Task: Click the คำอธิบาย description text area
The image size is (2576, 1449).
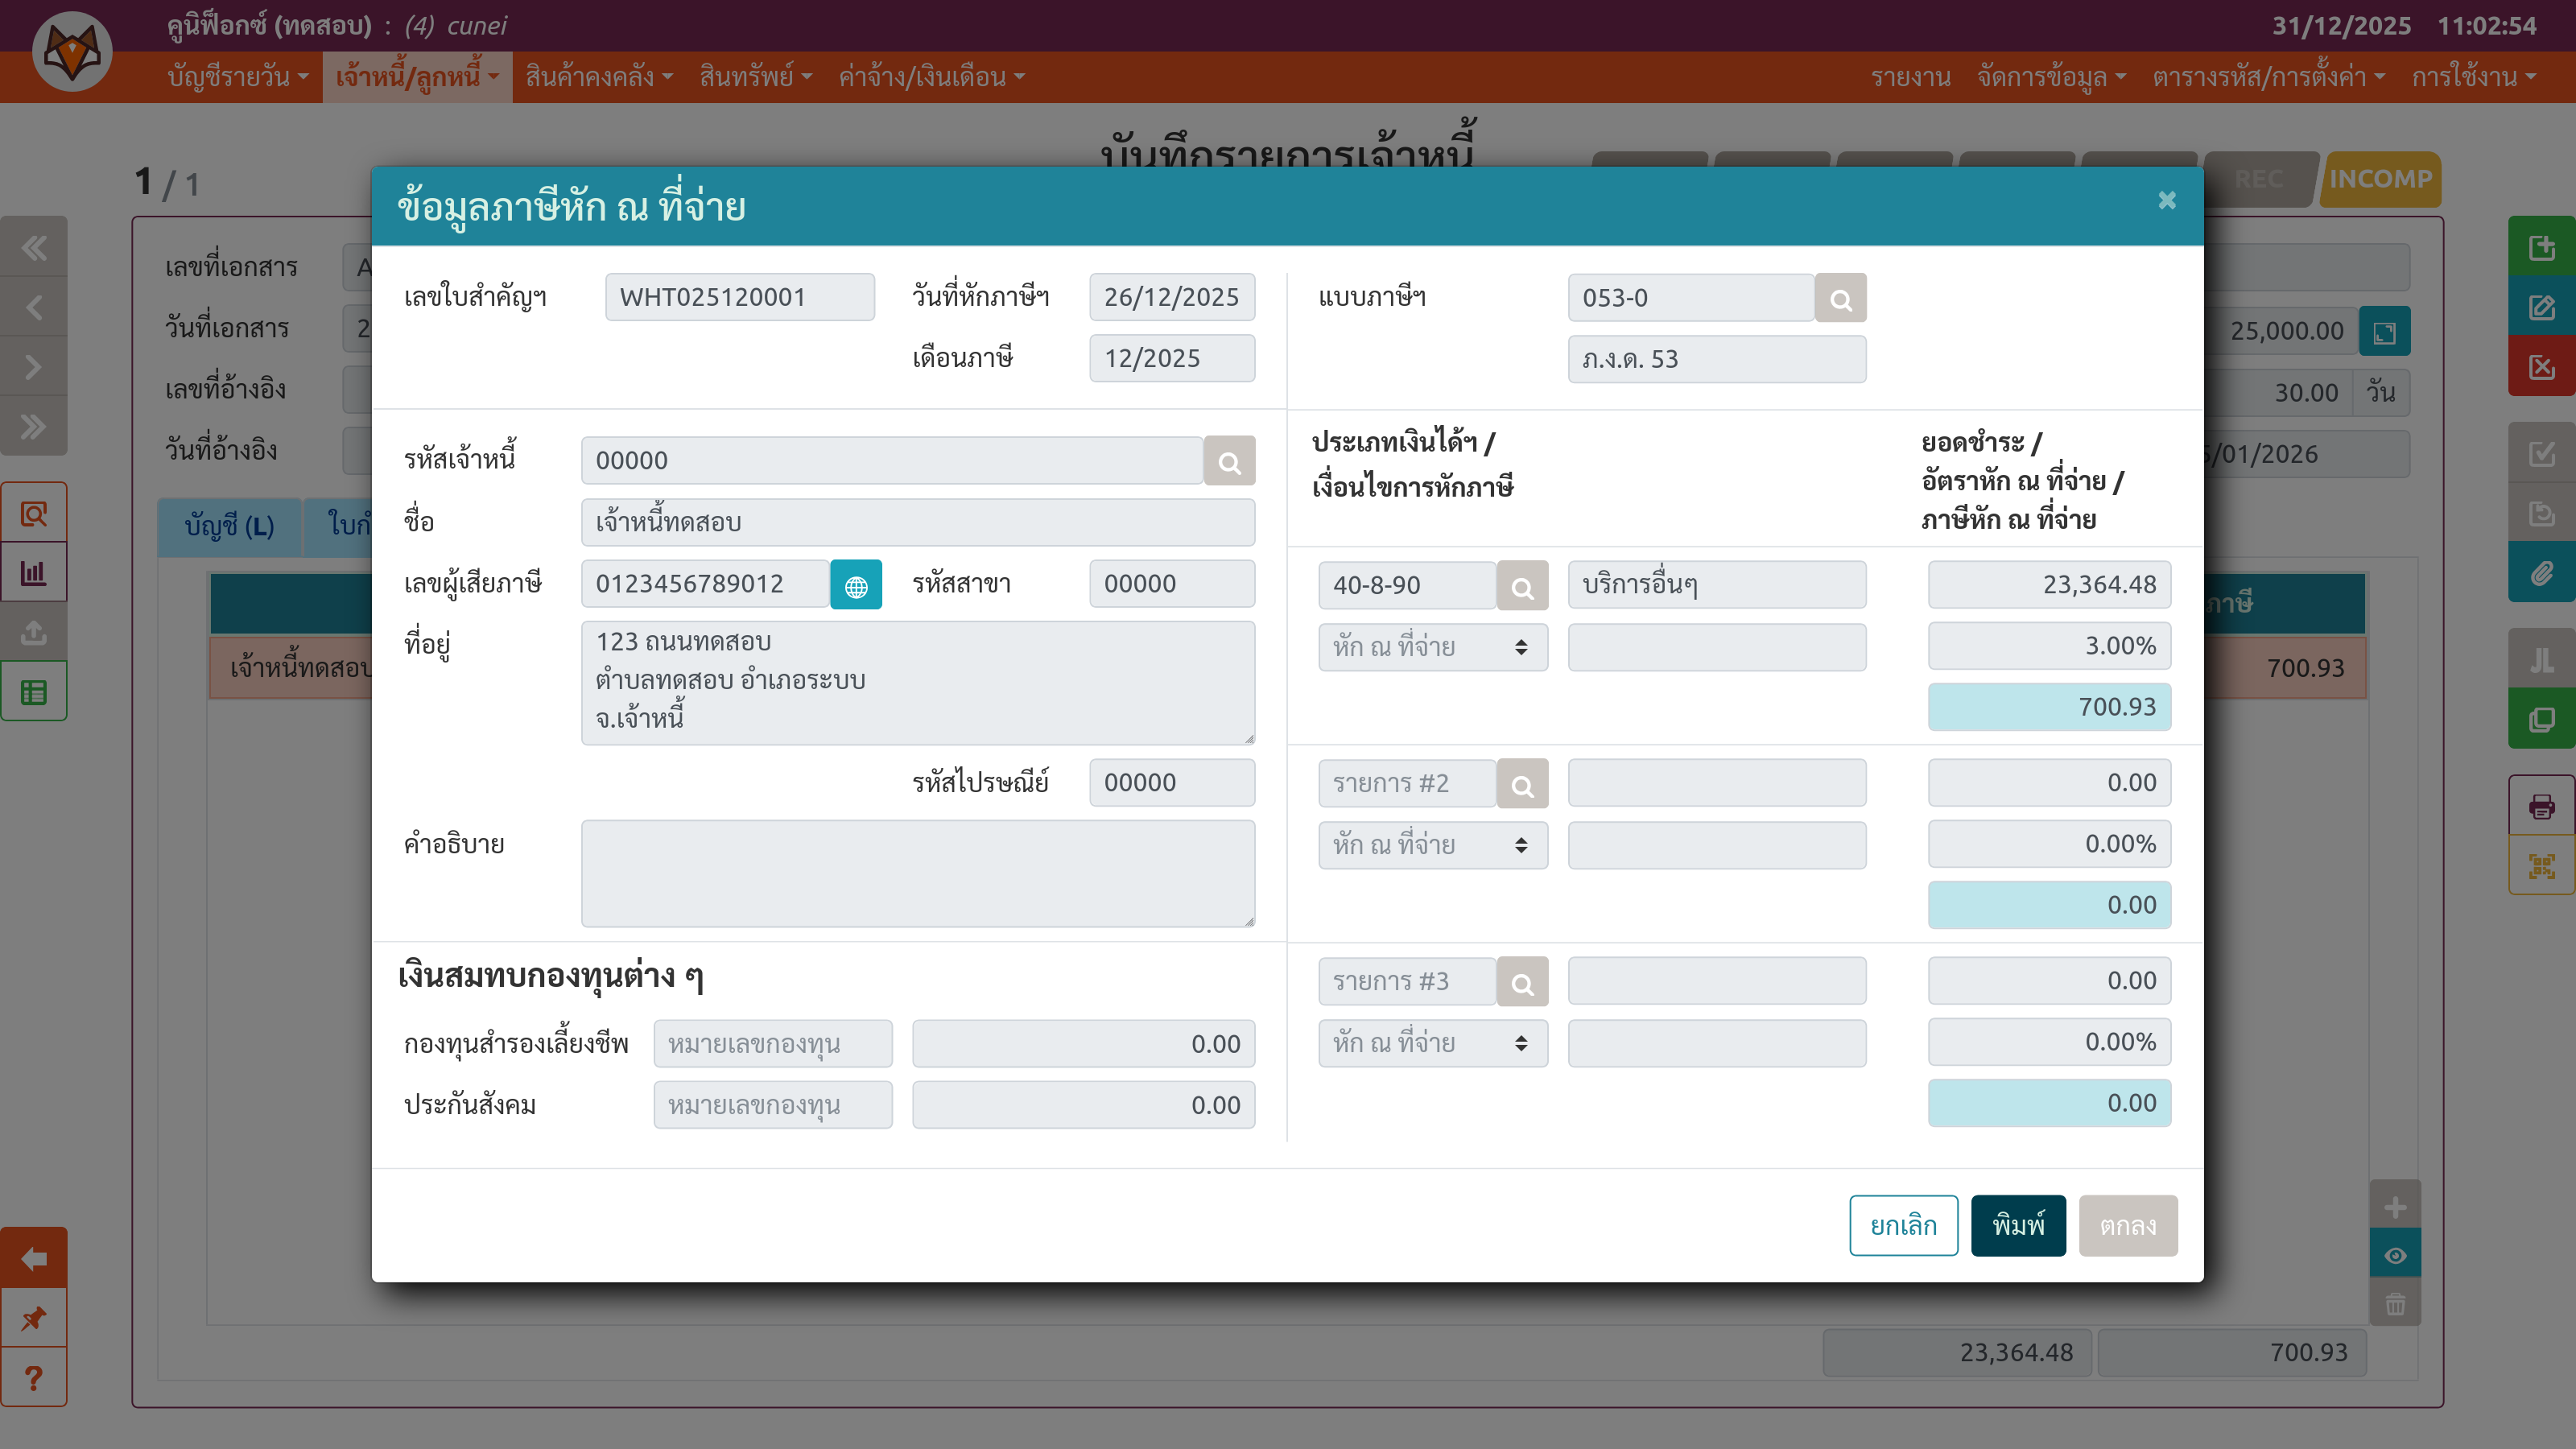Action: tap(917, 873)
